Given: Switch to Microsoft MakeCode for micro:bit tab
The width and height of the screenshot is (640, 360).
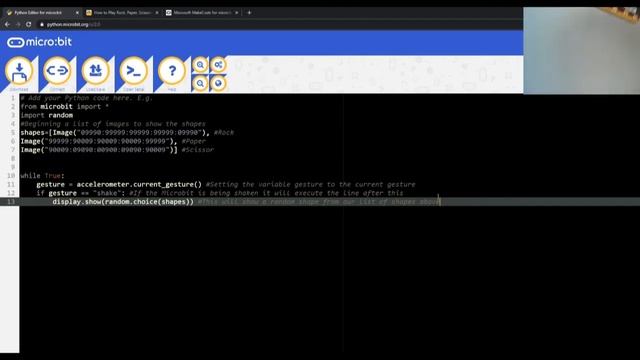Looking at the screenshot, I should coord(202,13).
